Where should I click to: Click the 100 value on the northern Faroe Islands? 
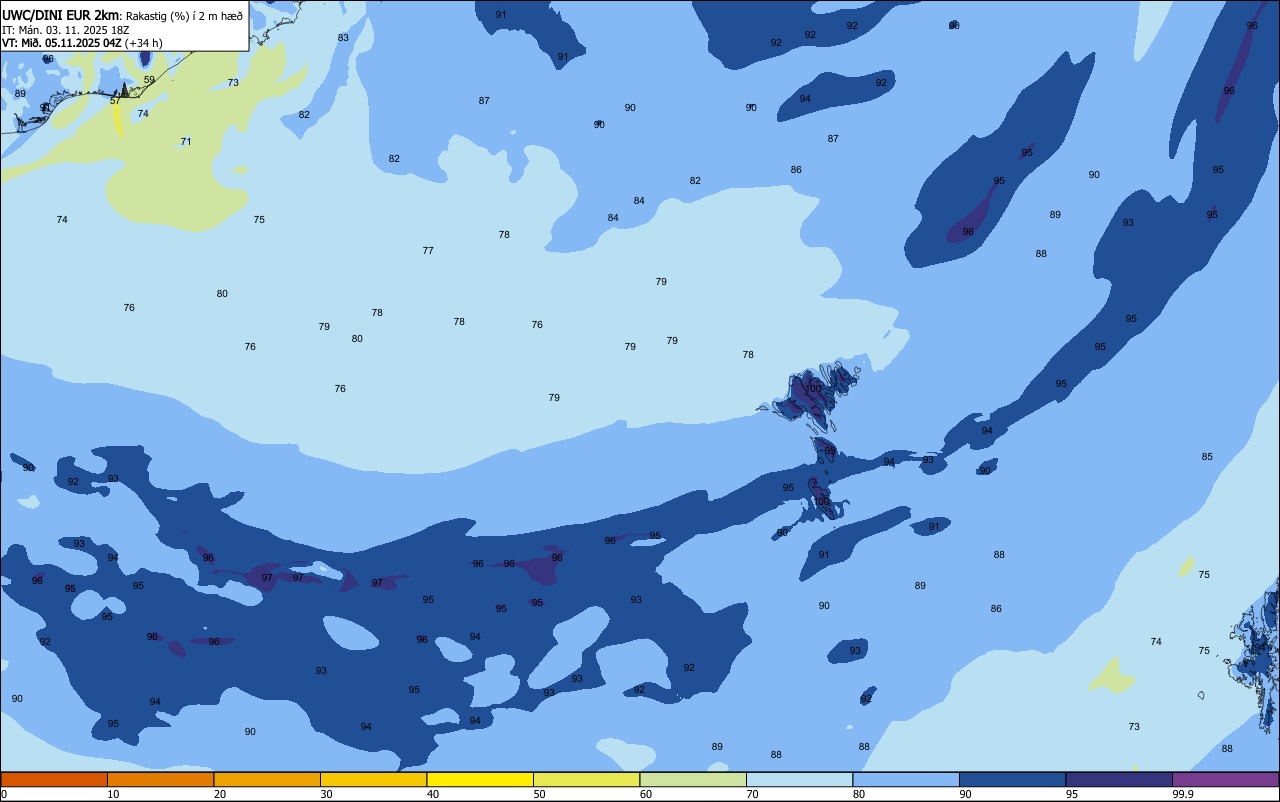(813, 389)
